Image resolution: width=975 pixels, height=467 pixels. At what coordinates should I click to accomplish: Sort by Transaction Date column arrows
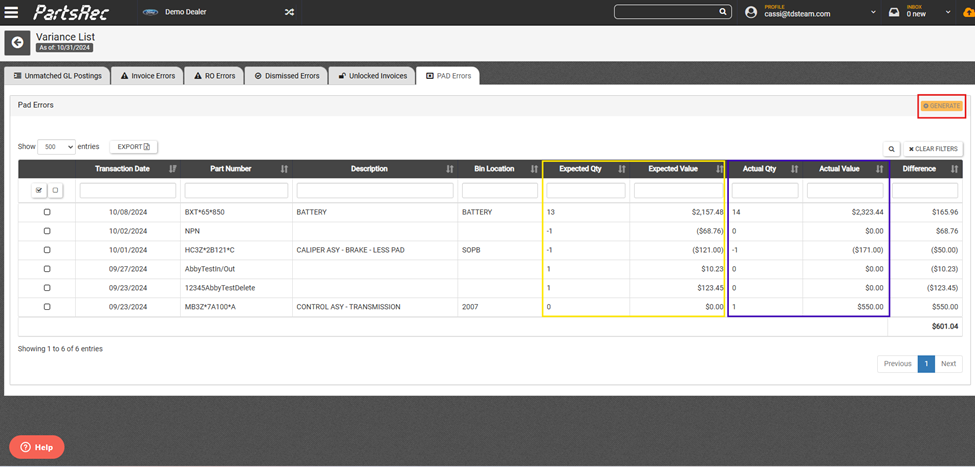pyautogui.click(x=172, y=169)
